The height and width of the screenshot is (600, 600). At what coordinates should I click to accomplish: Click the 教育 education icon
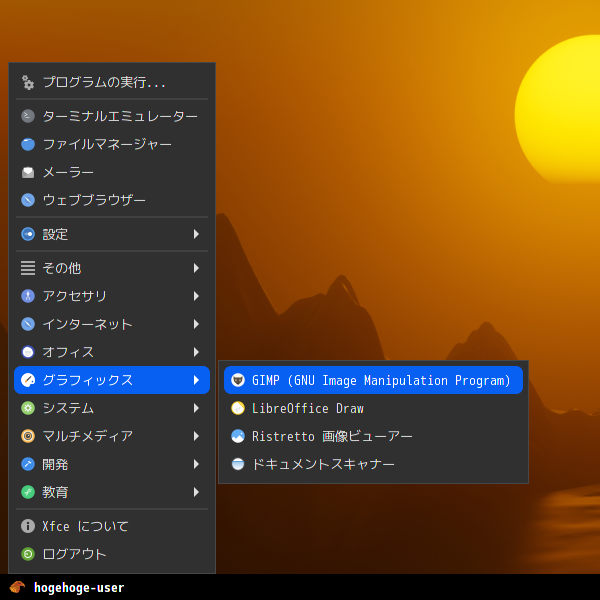[x=28, y=492]
